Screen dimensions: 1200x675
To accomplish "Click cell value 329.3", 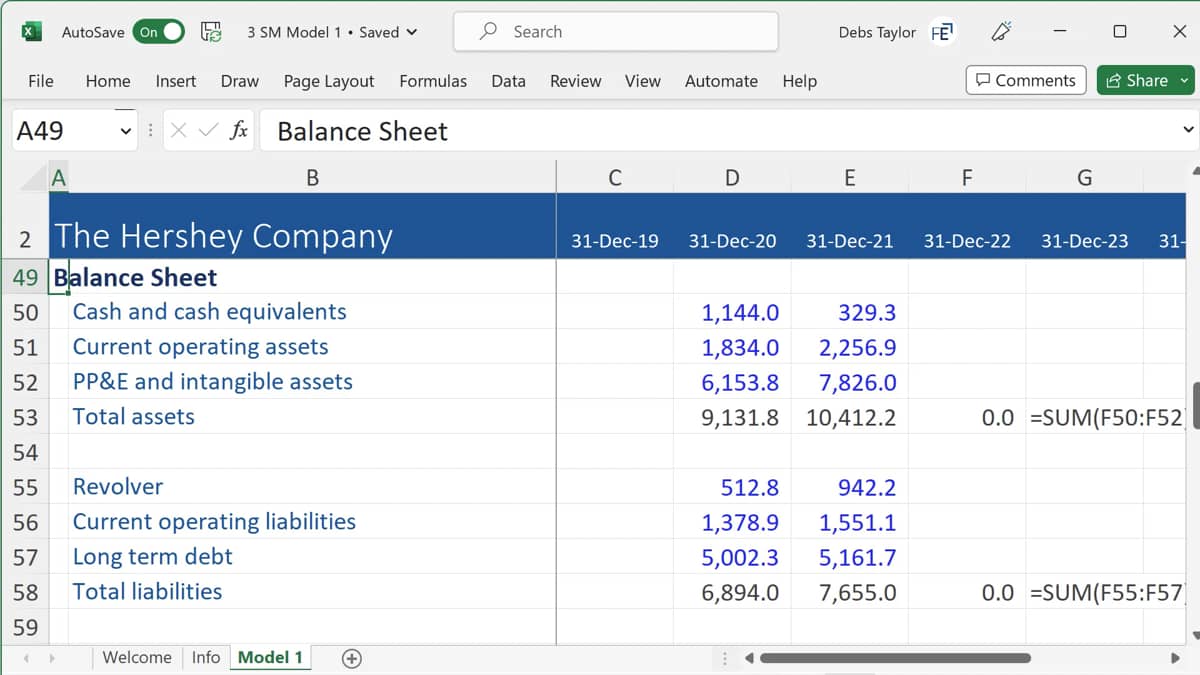I will 867,312.
